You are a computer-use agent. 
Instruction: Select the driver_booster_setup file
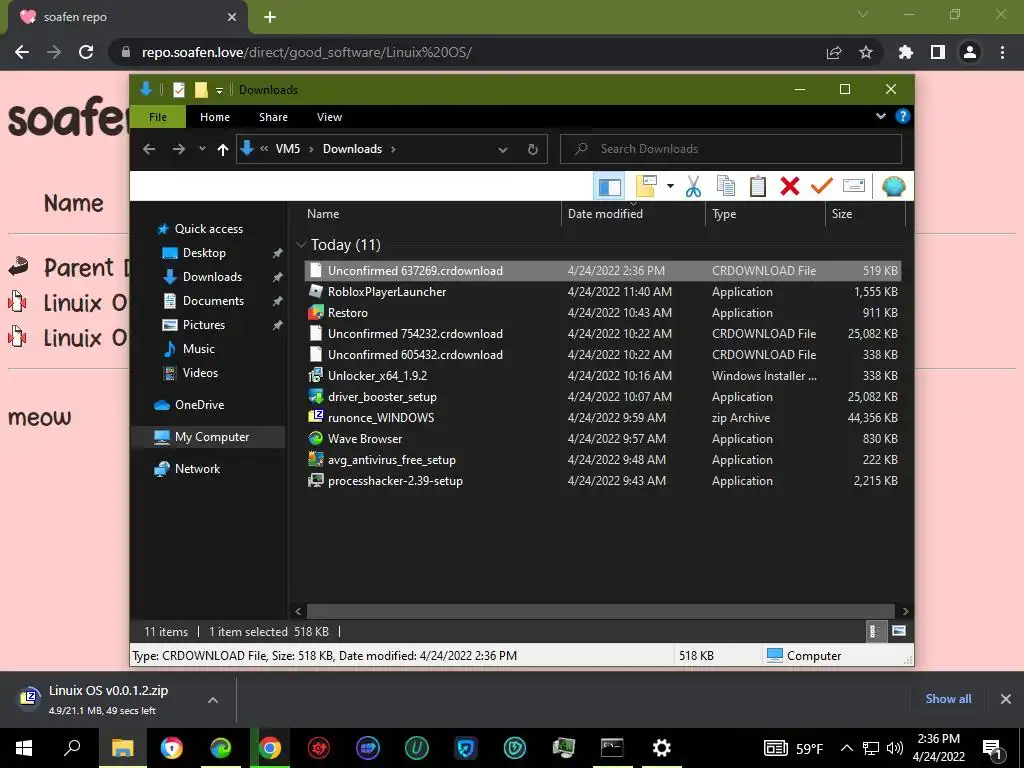pos(603,396)
